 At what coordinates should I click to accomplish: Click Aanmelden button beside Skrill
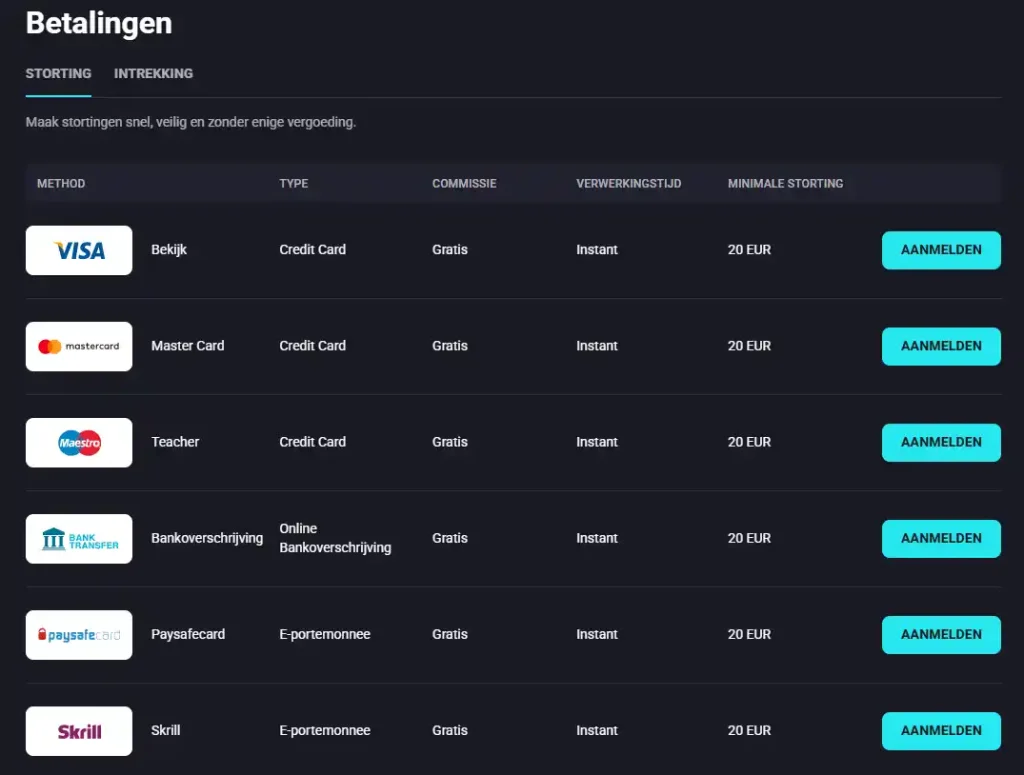point(941,731)
